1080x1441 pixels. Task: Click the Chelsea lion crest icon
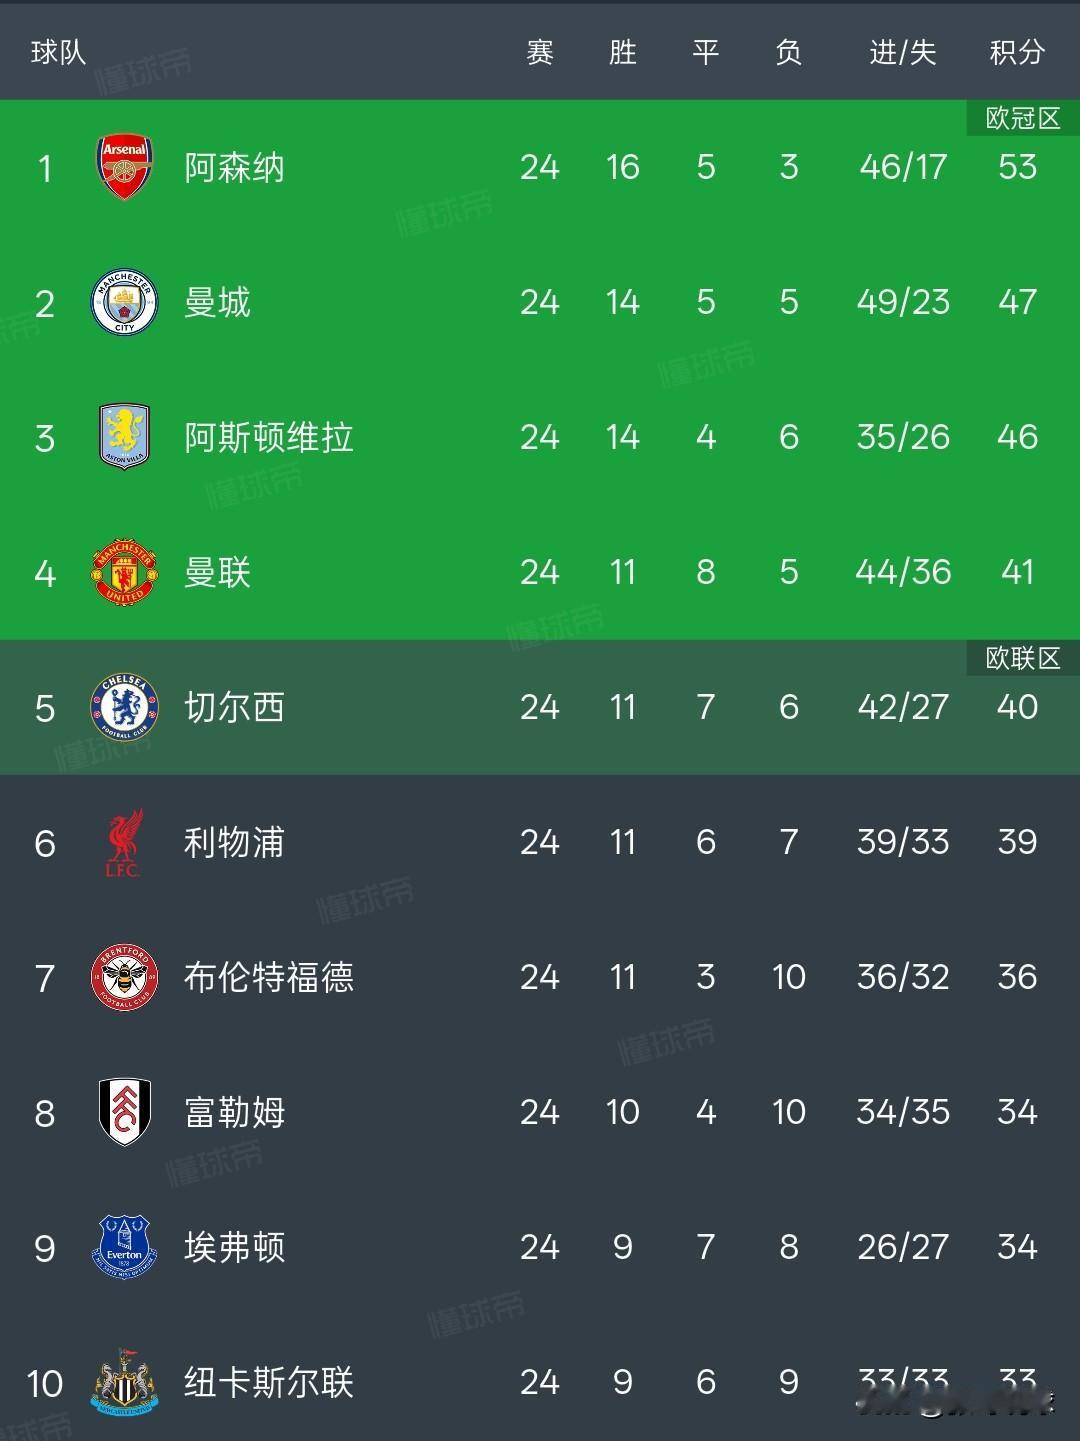click(x=122, y=707)
